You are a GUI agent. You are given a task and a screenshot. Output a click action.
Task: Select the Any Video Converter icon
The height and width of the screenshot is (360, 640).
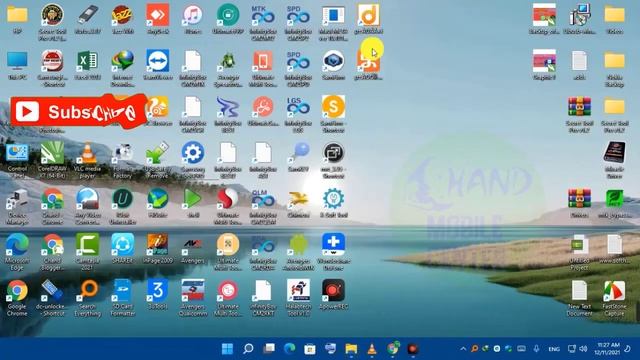[87, 206]
